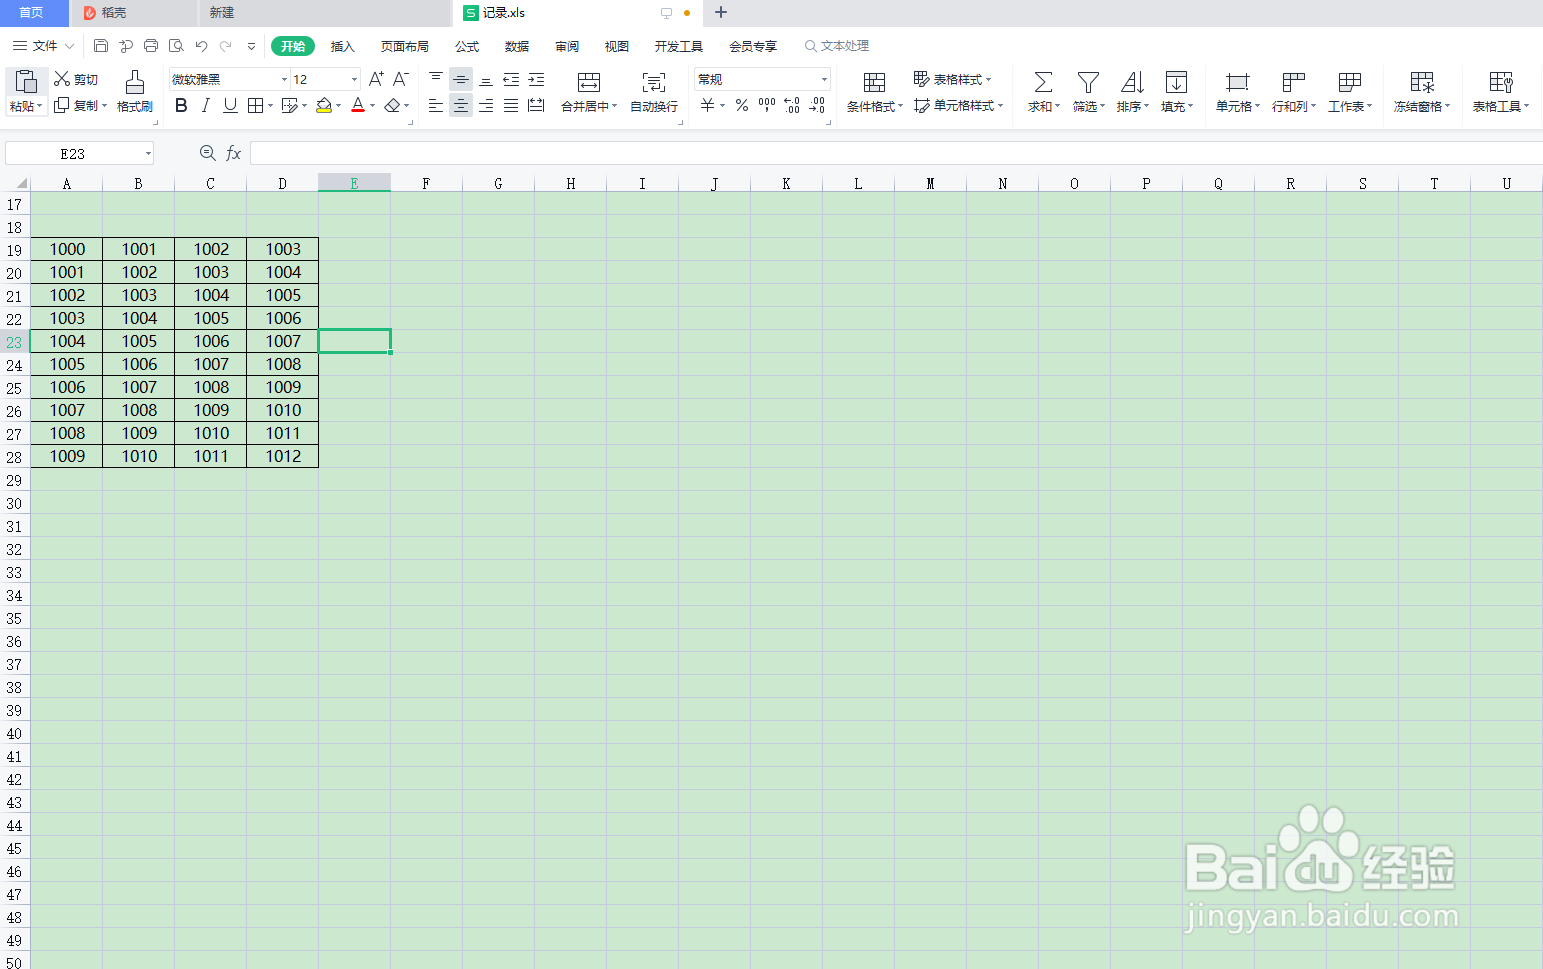Screen dimensions: 1543x969
Task: Open Cell Style (单元格样式) button
Action: coord(958,105)
